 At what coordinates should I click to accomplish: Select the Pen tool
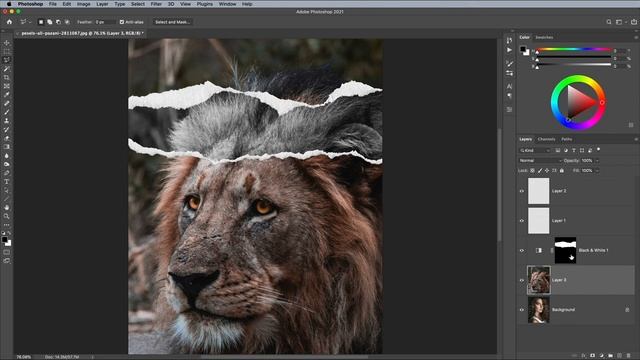7,173
